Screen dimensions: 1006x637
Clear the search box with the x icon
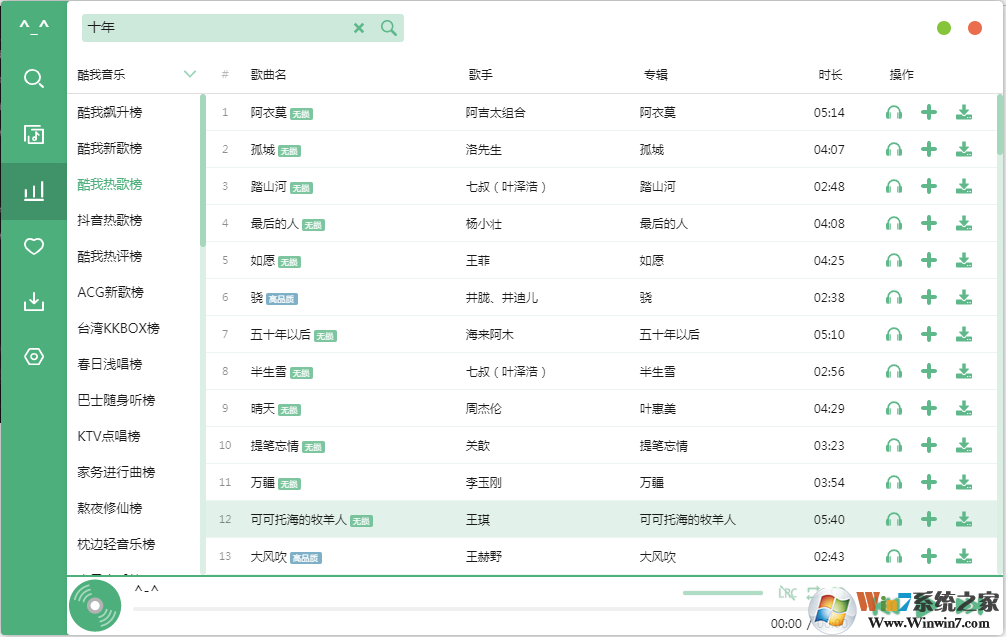(359, 28)
